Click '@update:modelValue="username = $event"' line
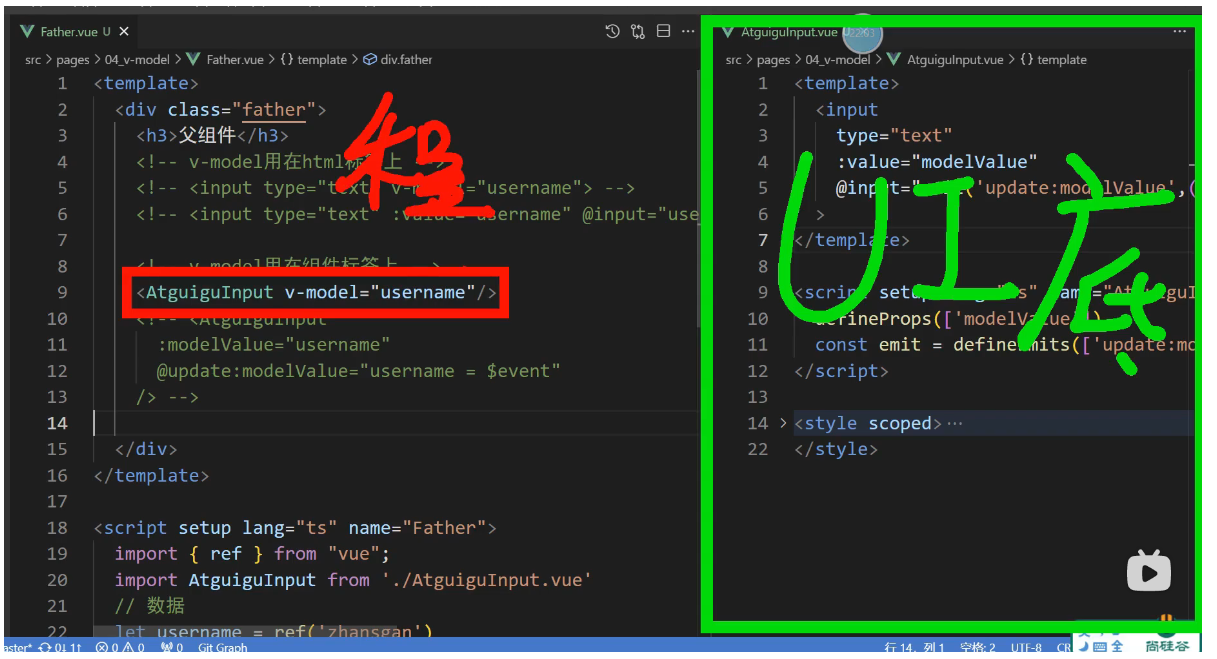 (x=359, y=371)
